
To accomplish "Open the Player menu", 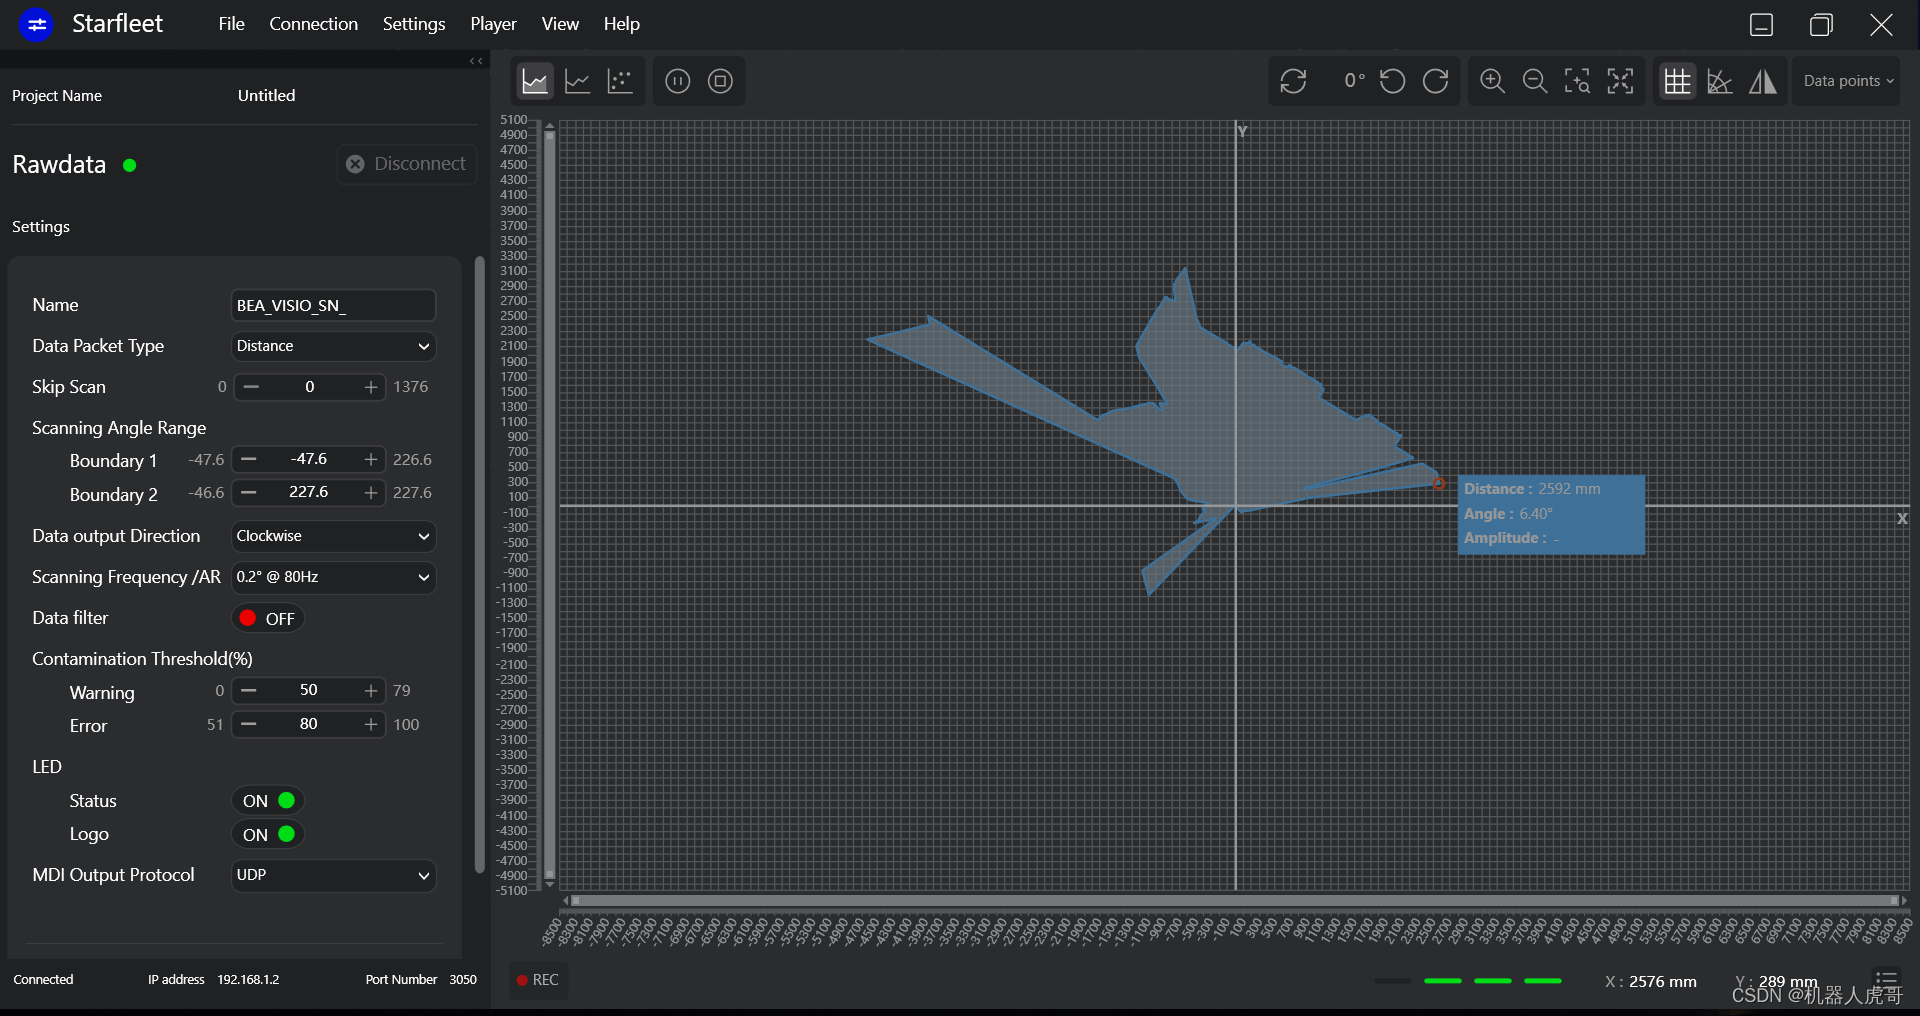I will [494, 24].
